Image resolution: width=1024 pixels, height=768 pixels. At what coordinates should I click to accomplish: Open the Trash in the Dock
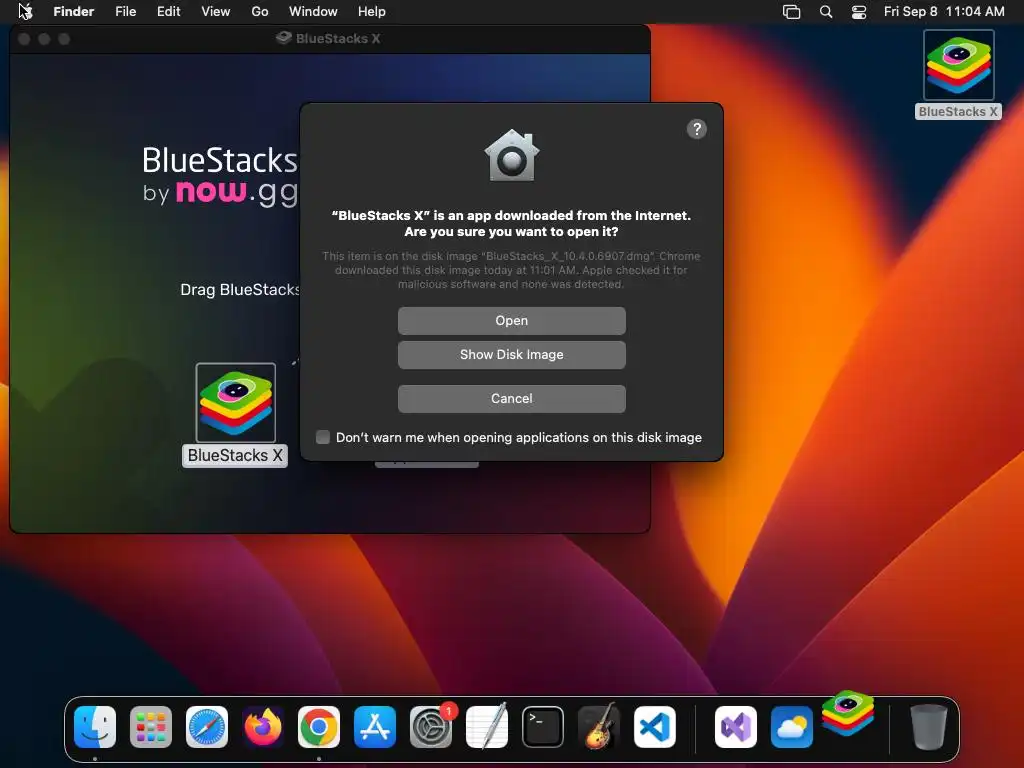click(929, 727)
